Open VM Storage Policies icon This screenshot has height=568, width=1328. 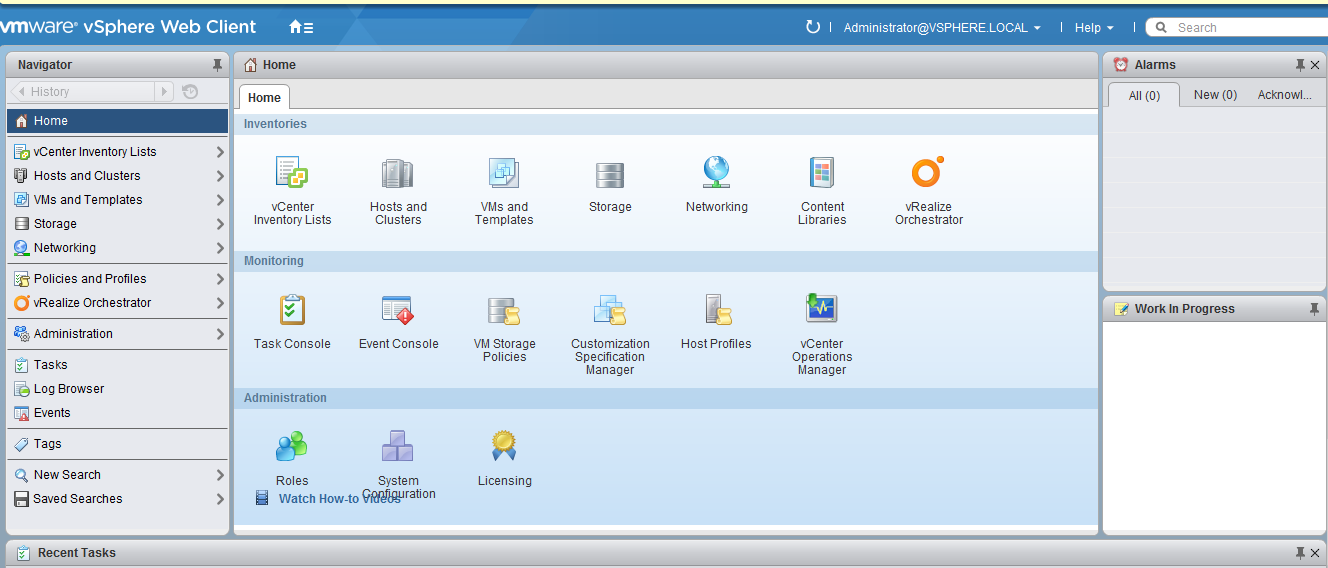click(504, 310)
